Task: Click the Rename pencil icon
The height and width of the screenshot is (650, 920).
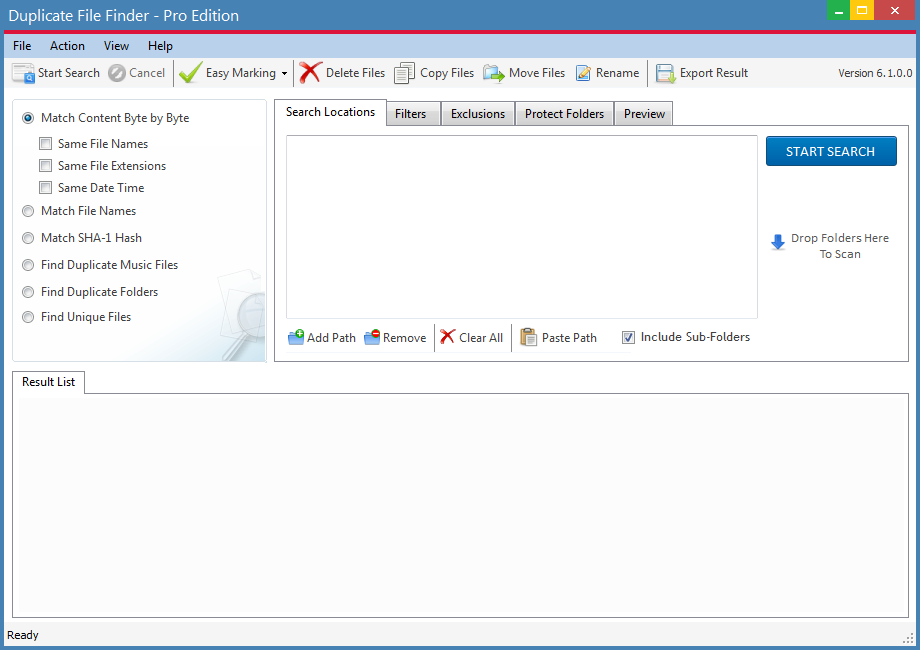Action: pyautogui.click(x=583, y=73)
